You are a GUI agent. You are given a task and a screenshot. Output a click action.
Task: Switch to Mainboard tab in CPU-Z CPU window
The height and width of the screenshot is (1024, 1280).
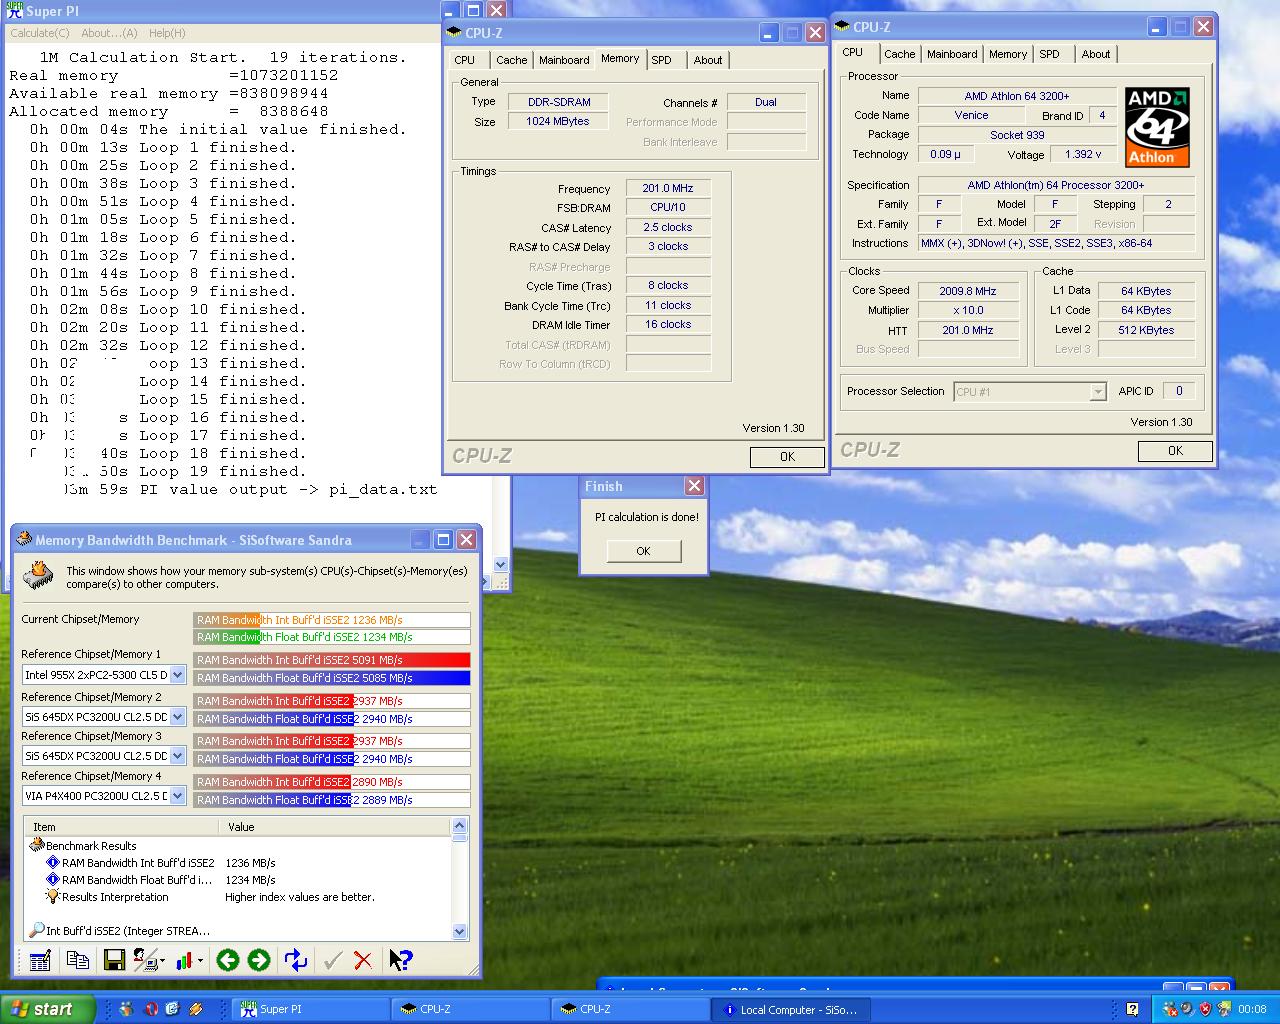point(952,54)
